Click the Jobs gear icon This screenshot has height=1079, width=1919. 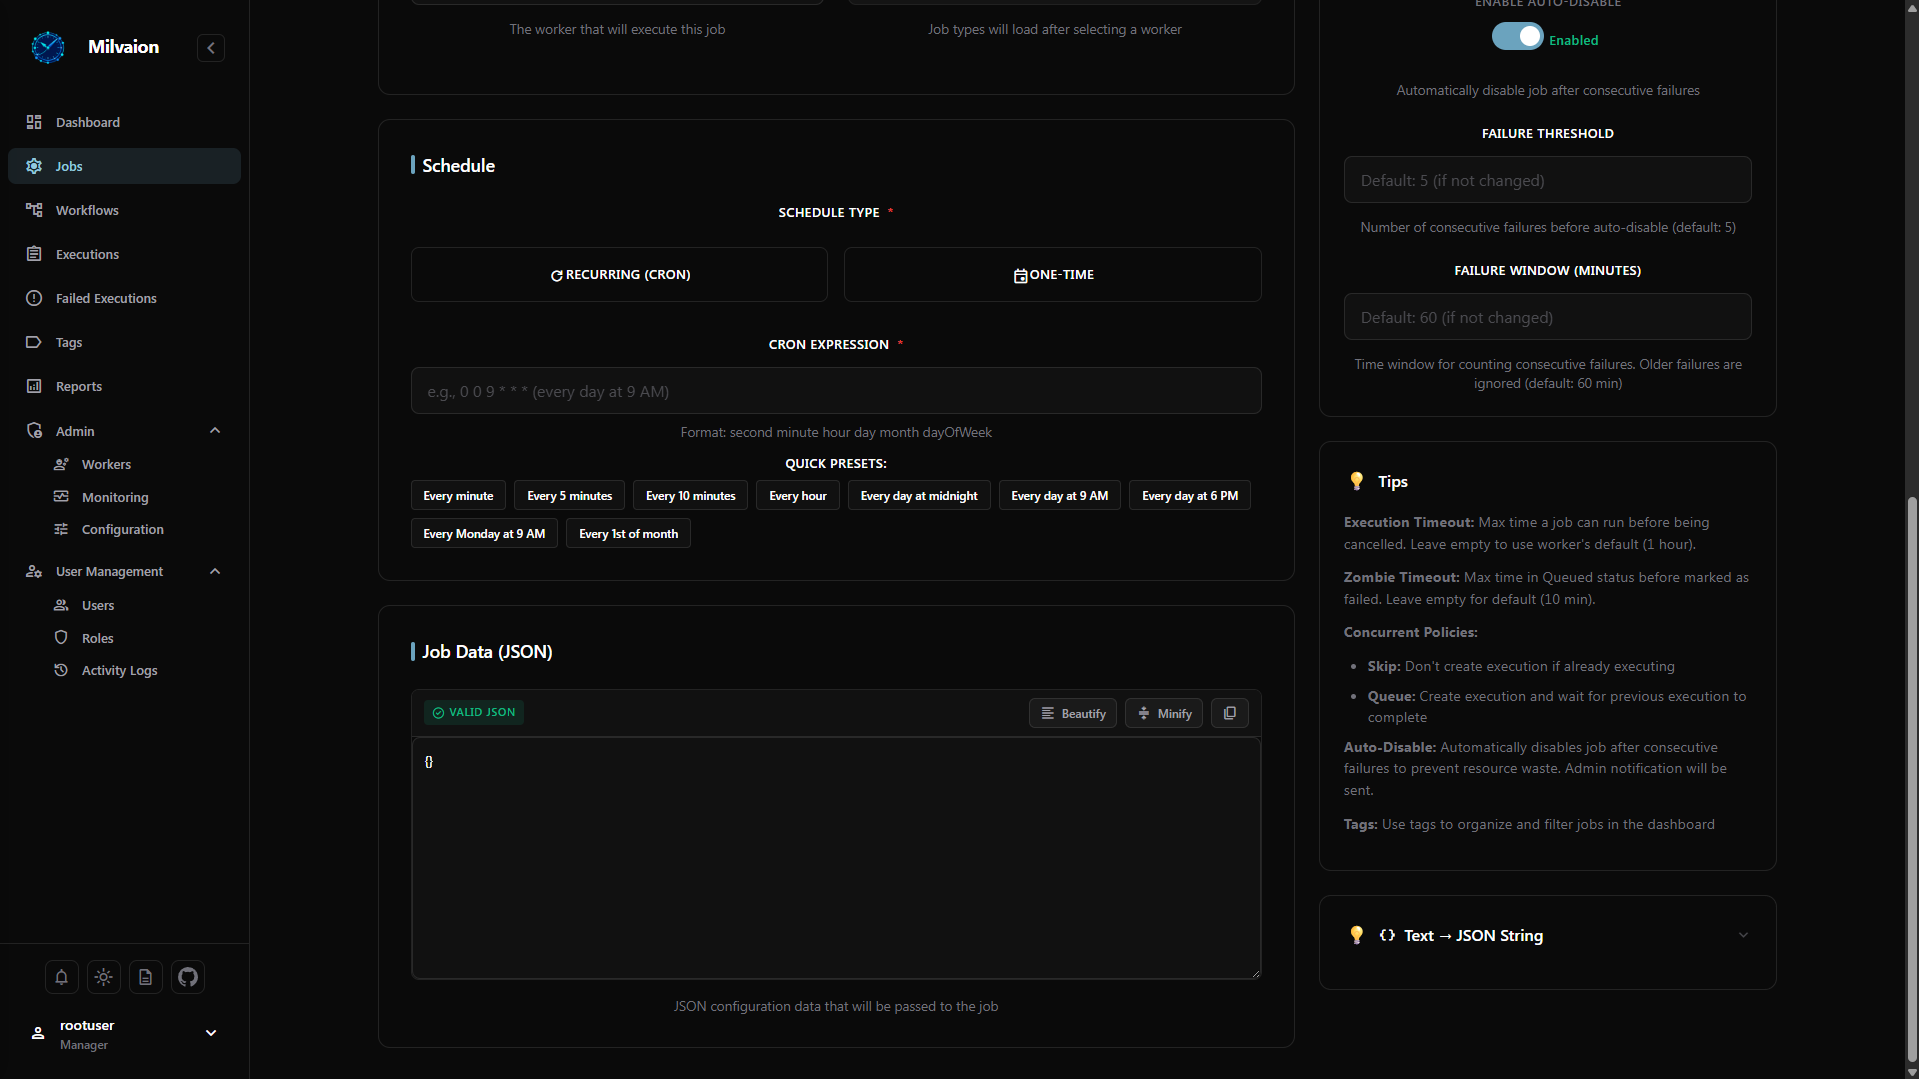[34, 166]
